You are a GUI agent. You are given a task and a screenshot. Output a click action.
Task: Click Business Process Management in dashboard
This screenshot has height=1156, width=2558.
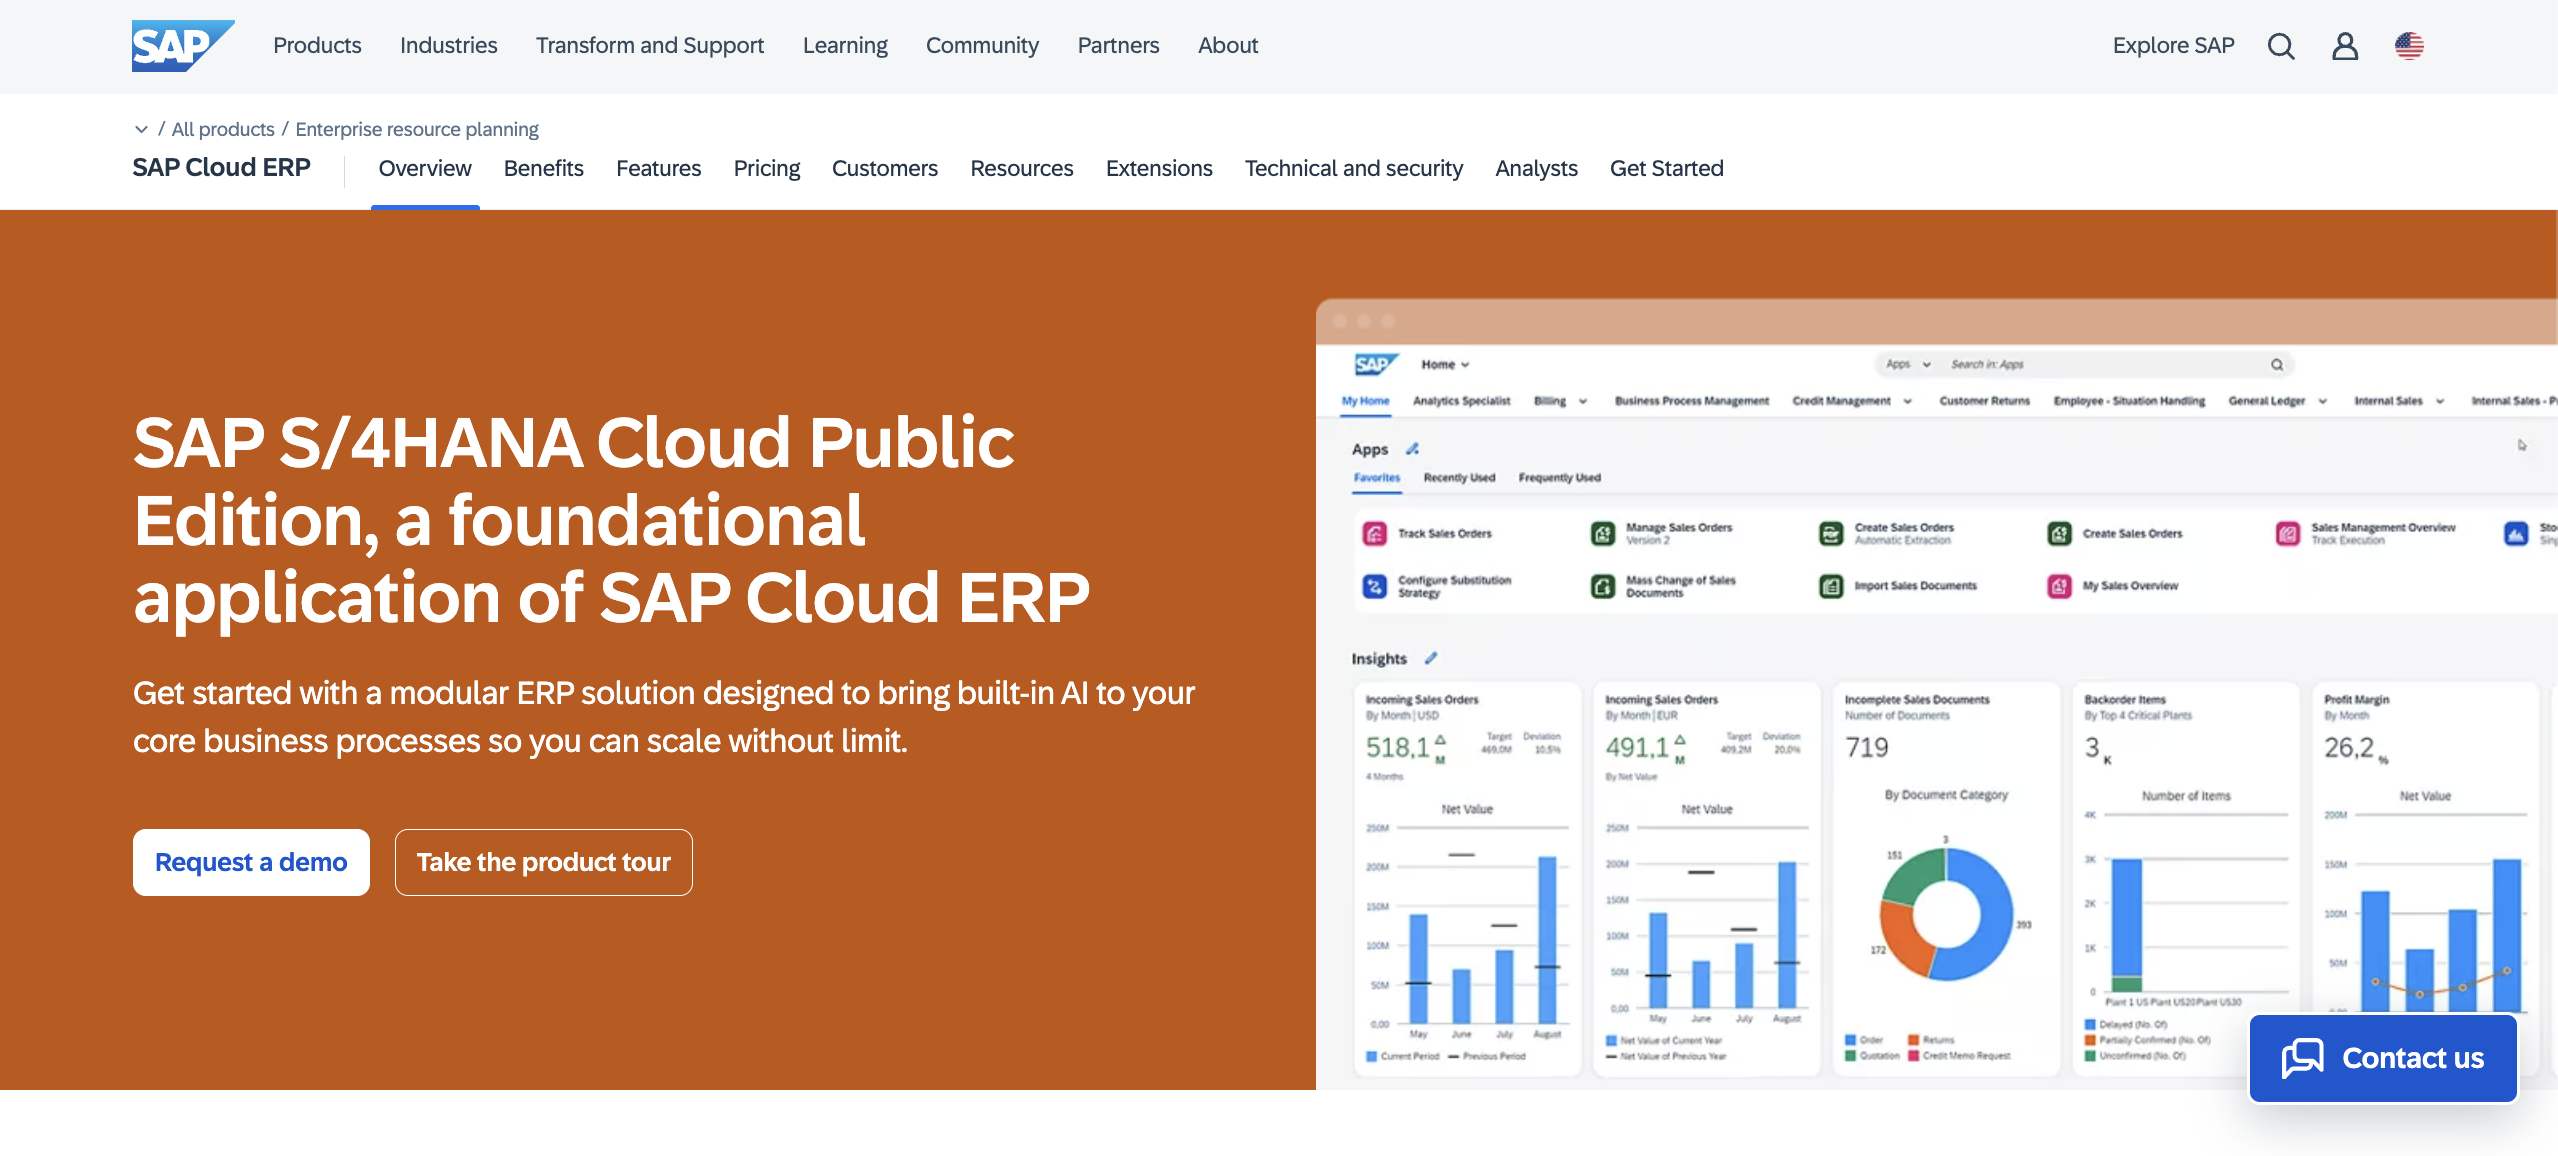[x=1691, y=401]
